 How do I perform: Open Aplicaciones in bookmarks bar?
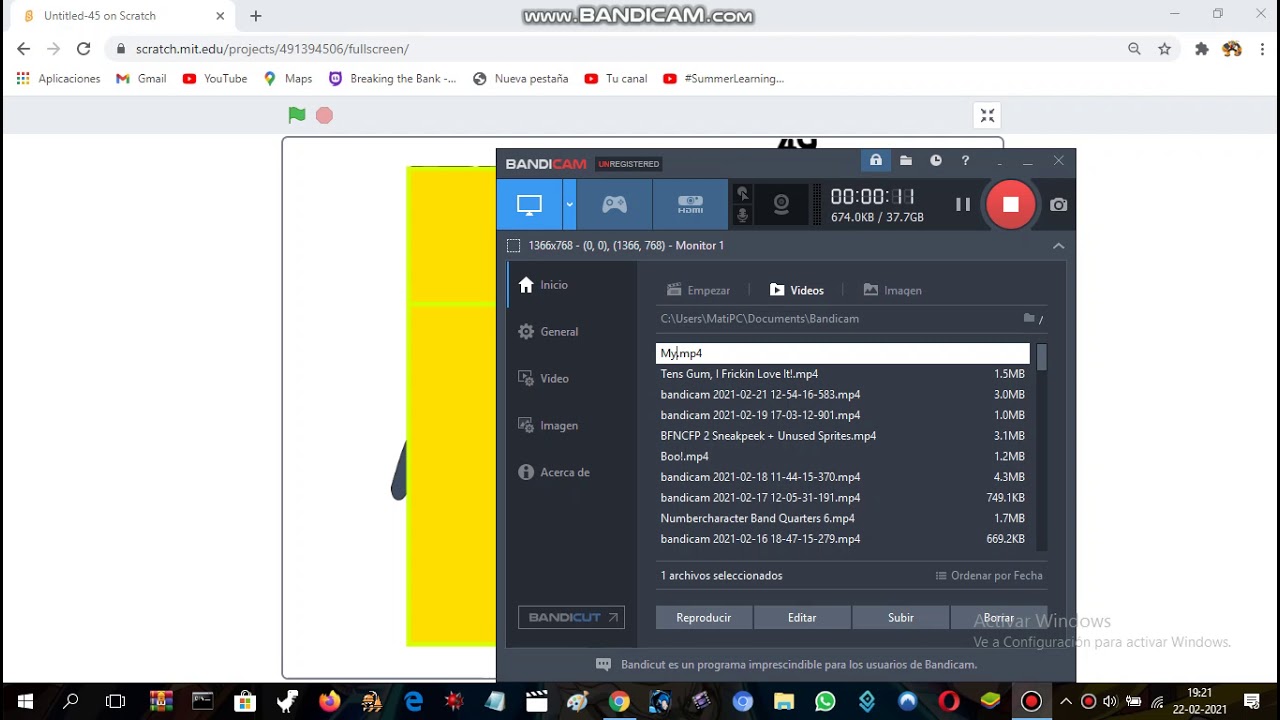pos(58,78)
